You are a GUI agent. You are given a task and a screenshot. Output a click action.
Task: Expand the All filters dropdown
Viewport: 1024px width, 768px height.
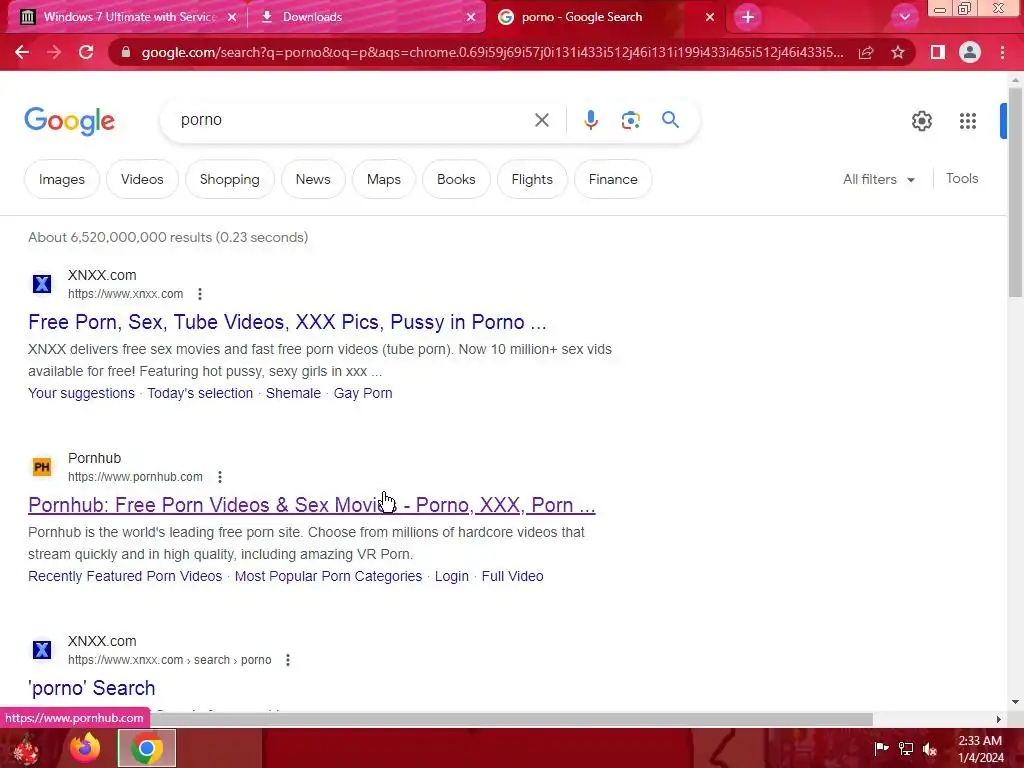tap(878, 179)
